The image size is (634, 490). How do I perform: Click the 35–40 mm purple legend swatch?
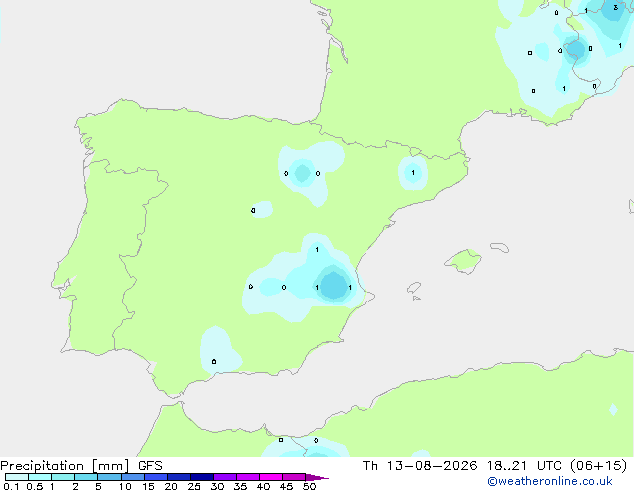click(x=248, y=477)
